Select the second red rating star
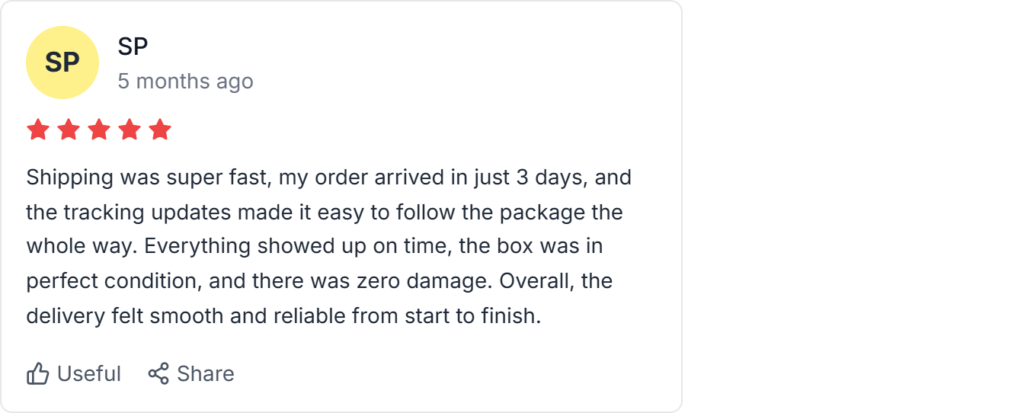Viewport: 1024px width, 413px height. coord(69,130)
